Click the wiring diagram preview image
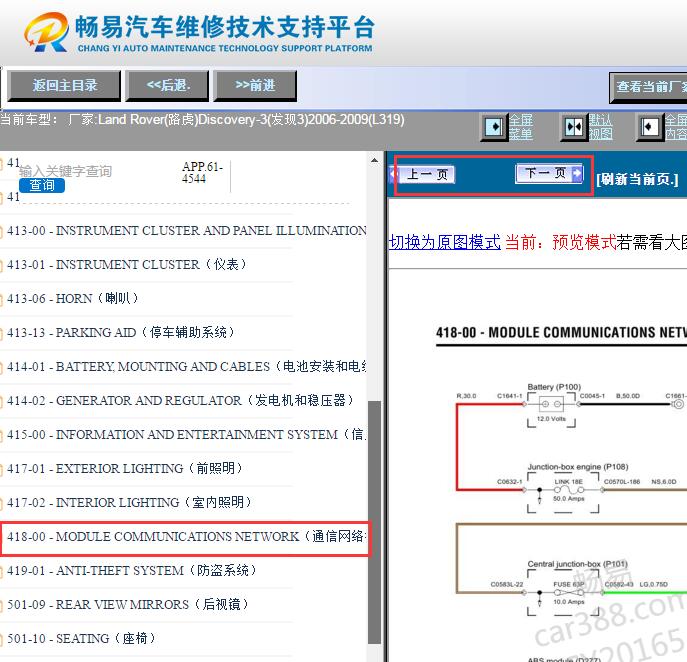The image size is (687, 662). 561,491
